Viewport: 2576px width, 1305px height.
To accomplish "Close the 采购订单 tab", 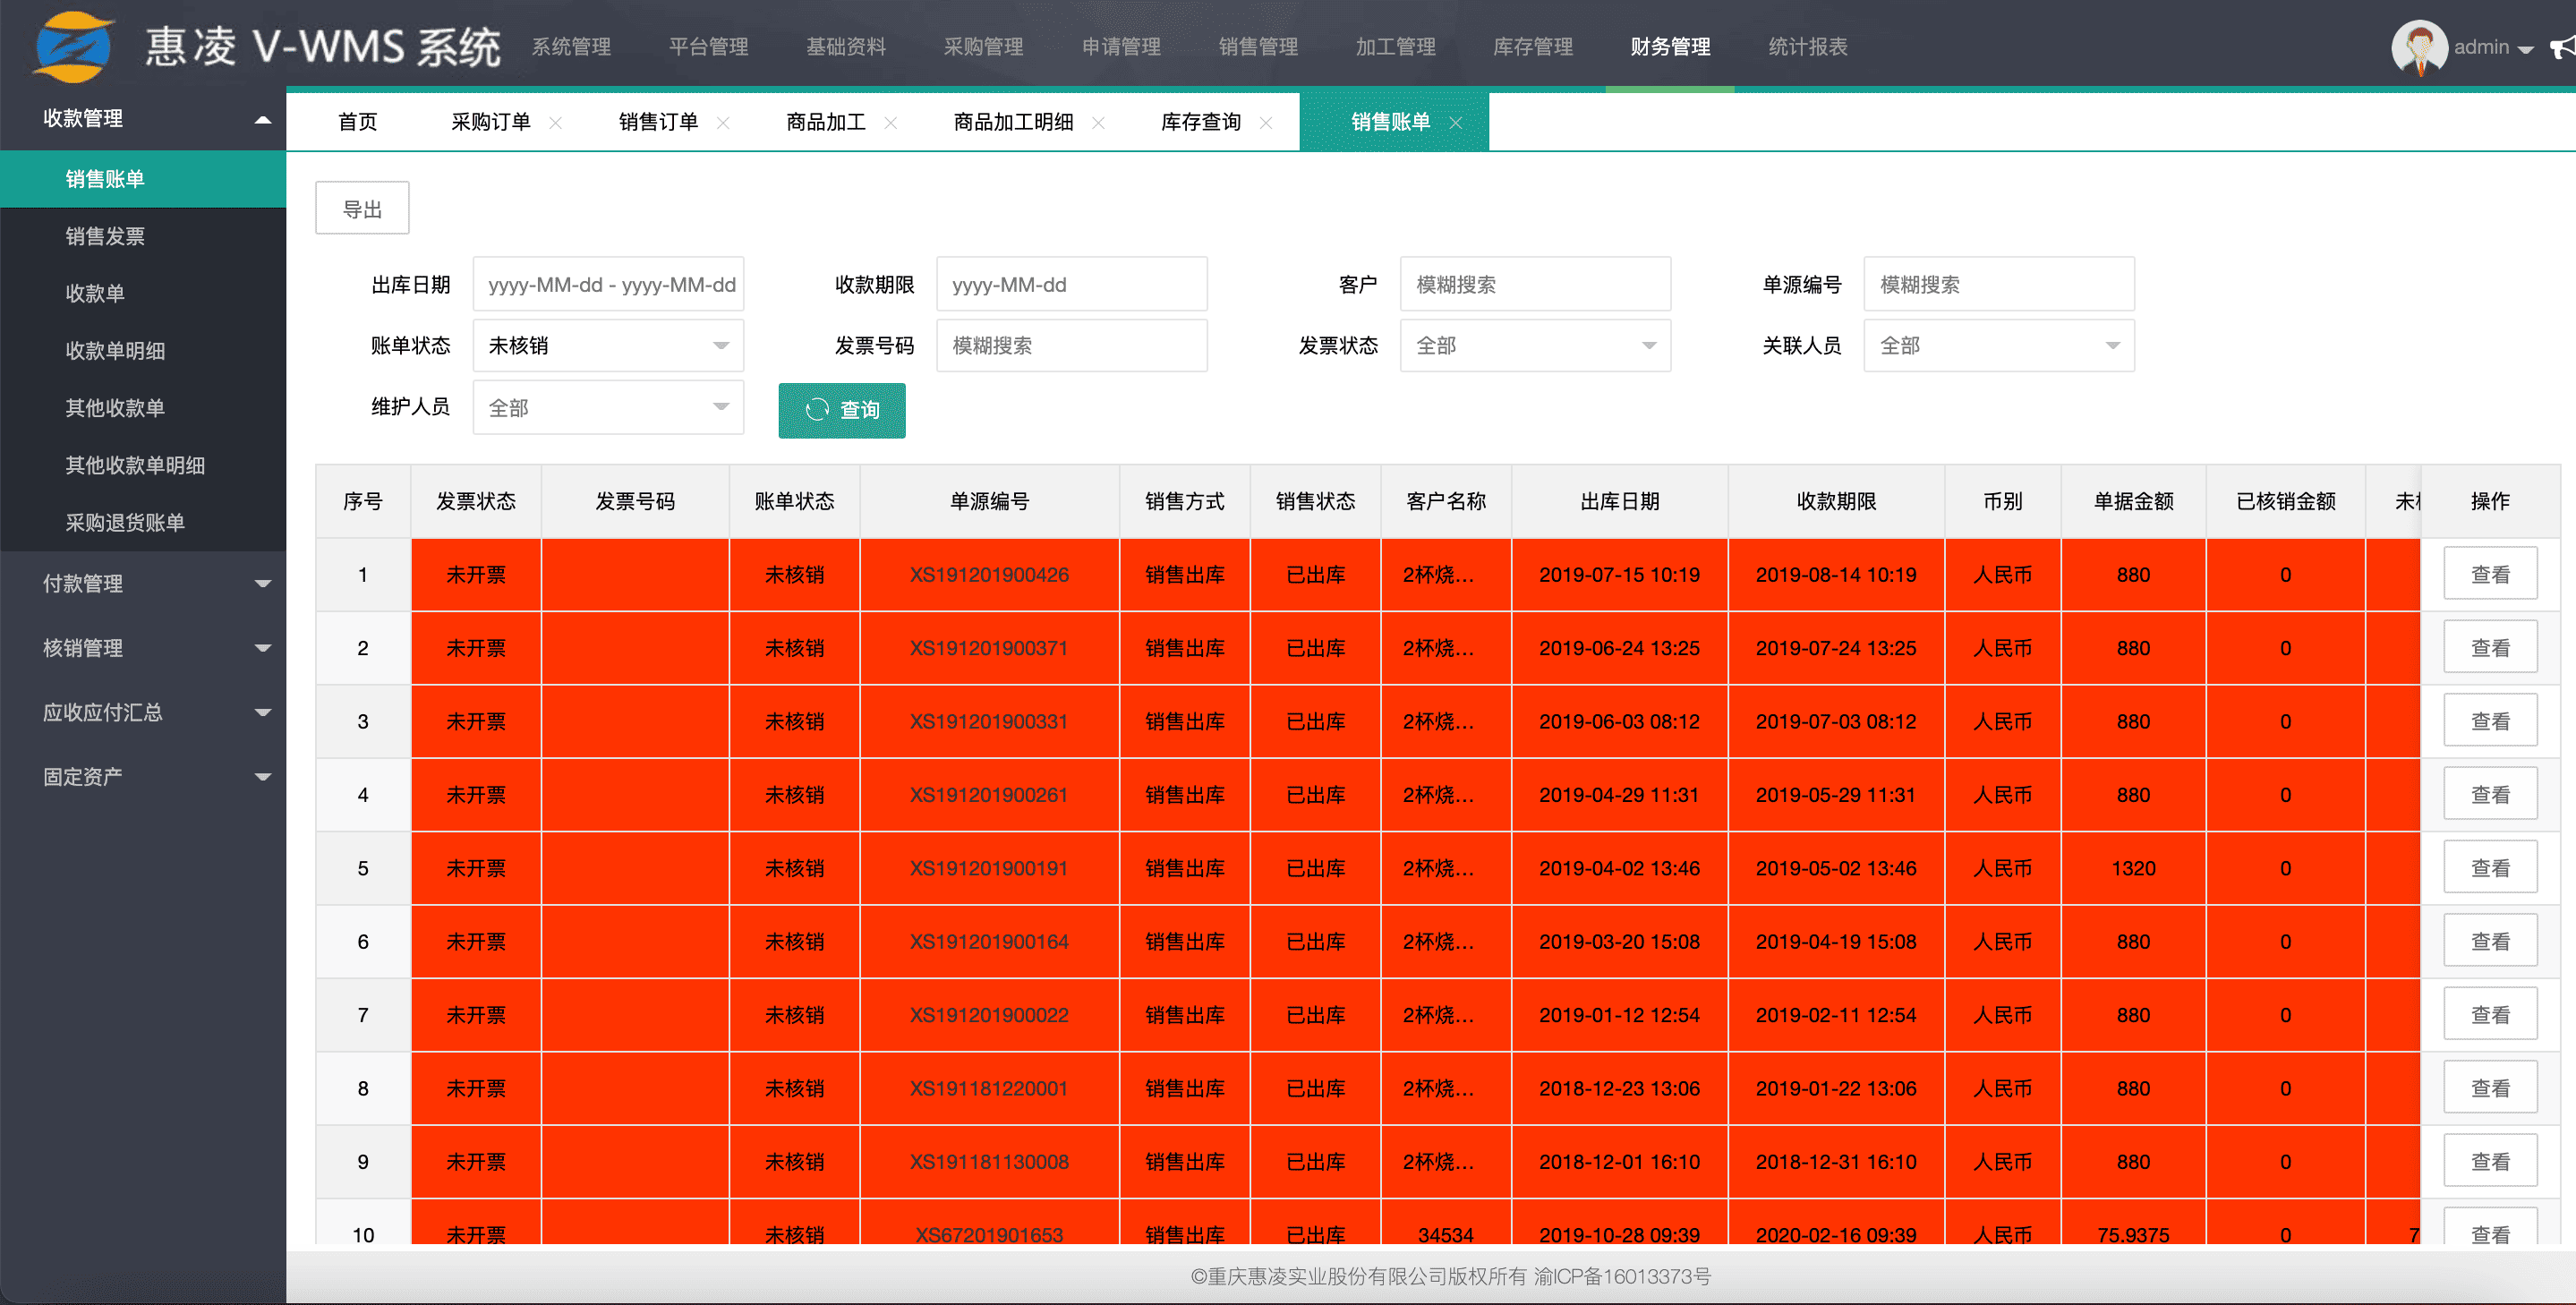I will [556, 123].
